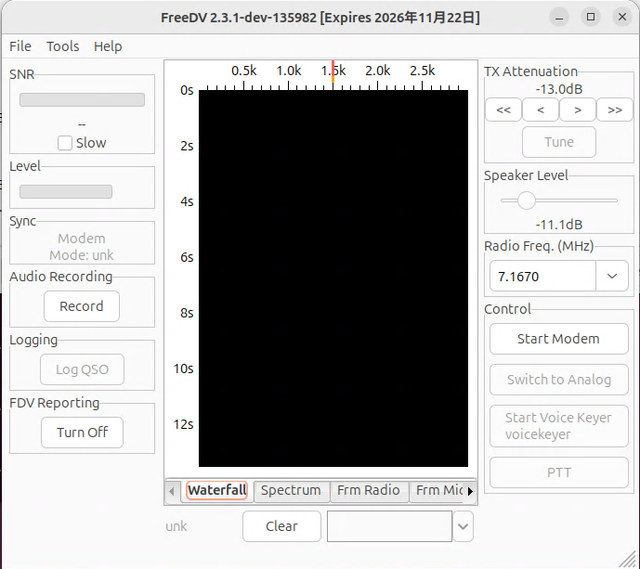This screenshot has width=640, height=569.
Task: Click Switch to Analog
Action: coord(559,380)
